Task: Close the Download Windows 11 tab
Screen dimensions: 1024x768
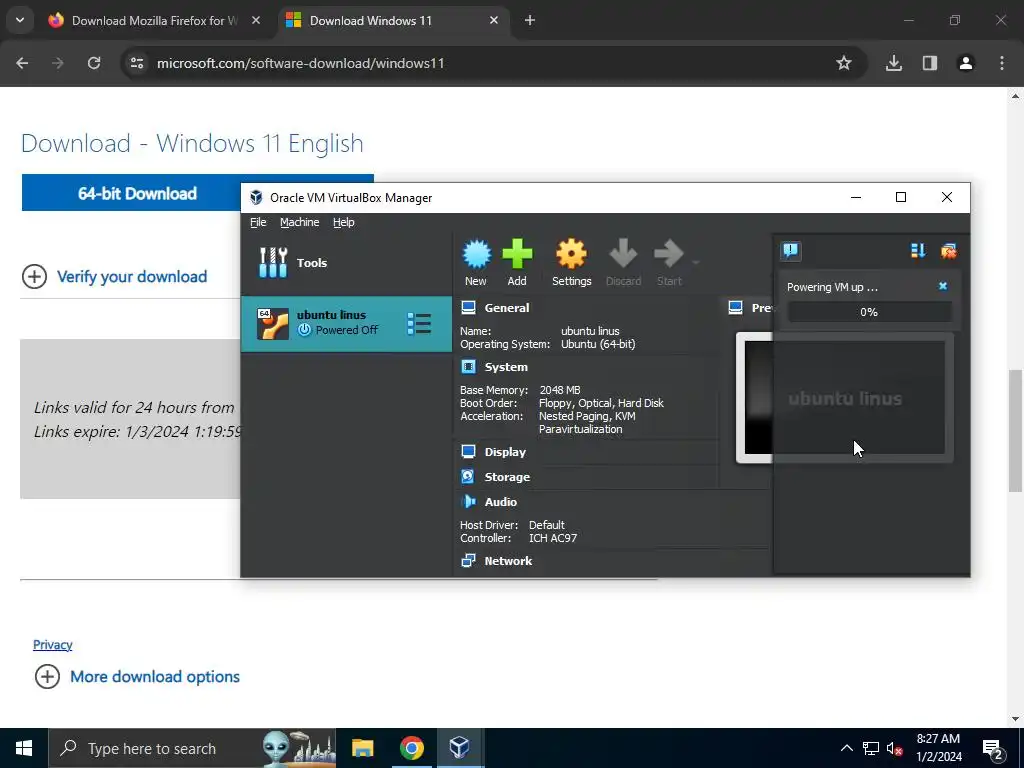Action: point(494,21)
